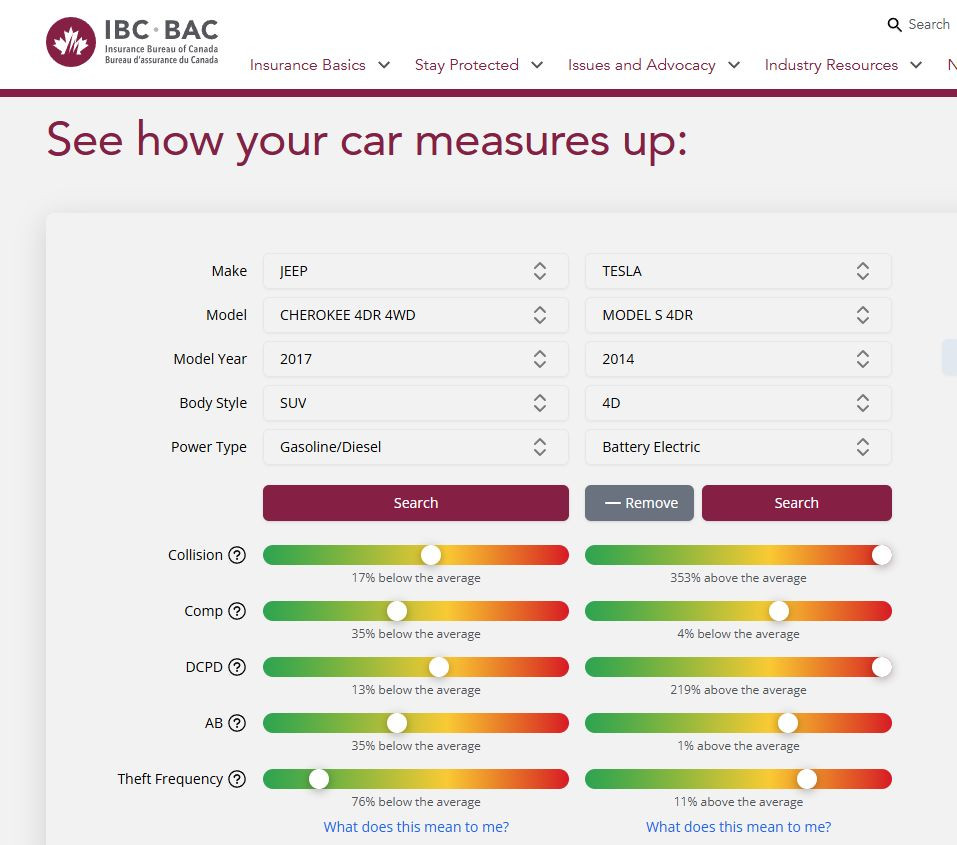Open the Comp help question mark
The height and width of the screenshot is (845, 957).
[x=237, y=611]
